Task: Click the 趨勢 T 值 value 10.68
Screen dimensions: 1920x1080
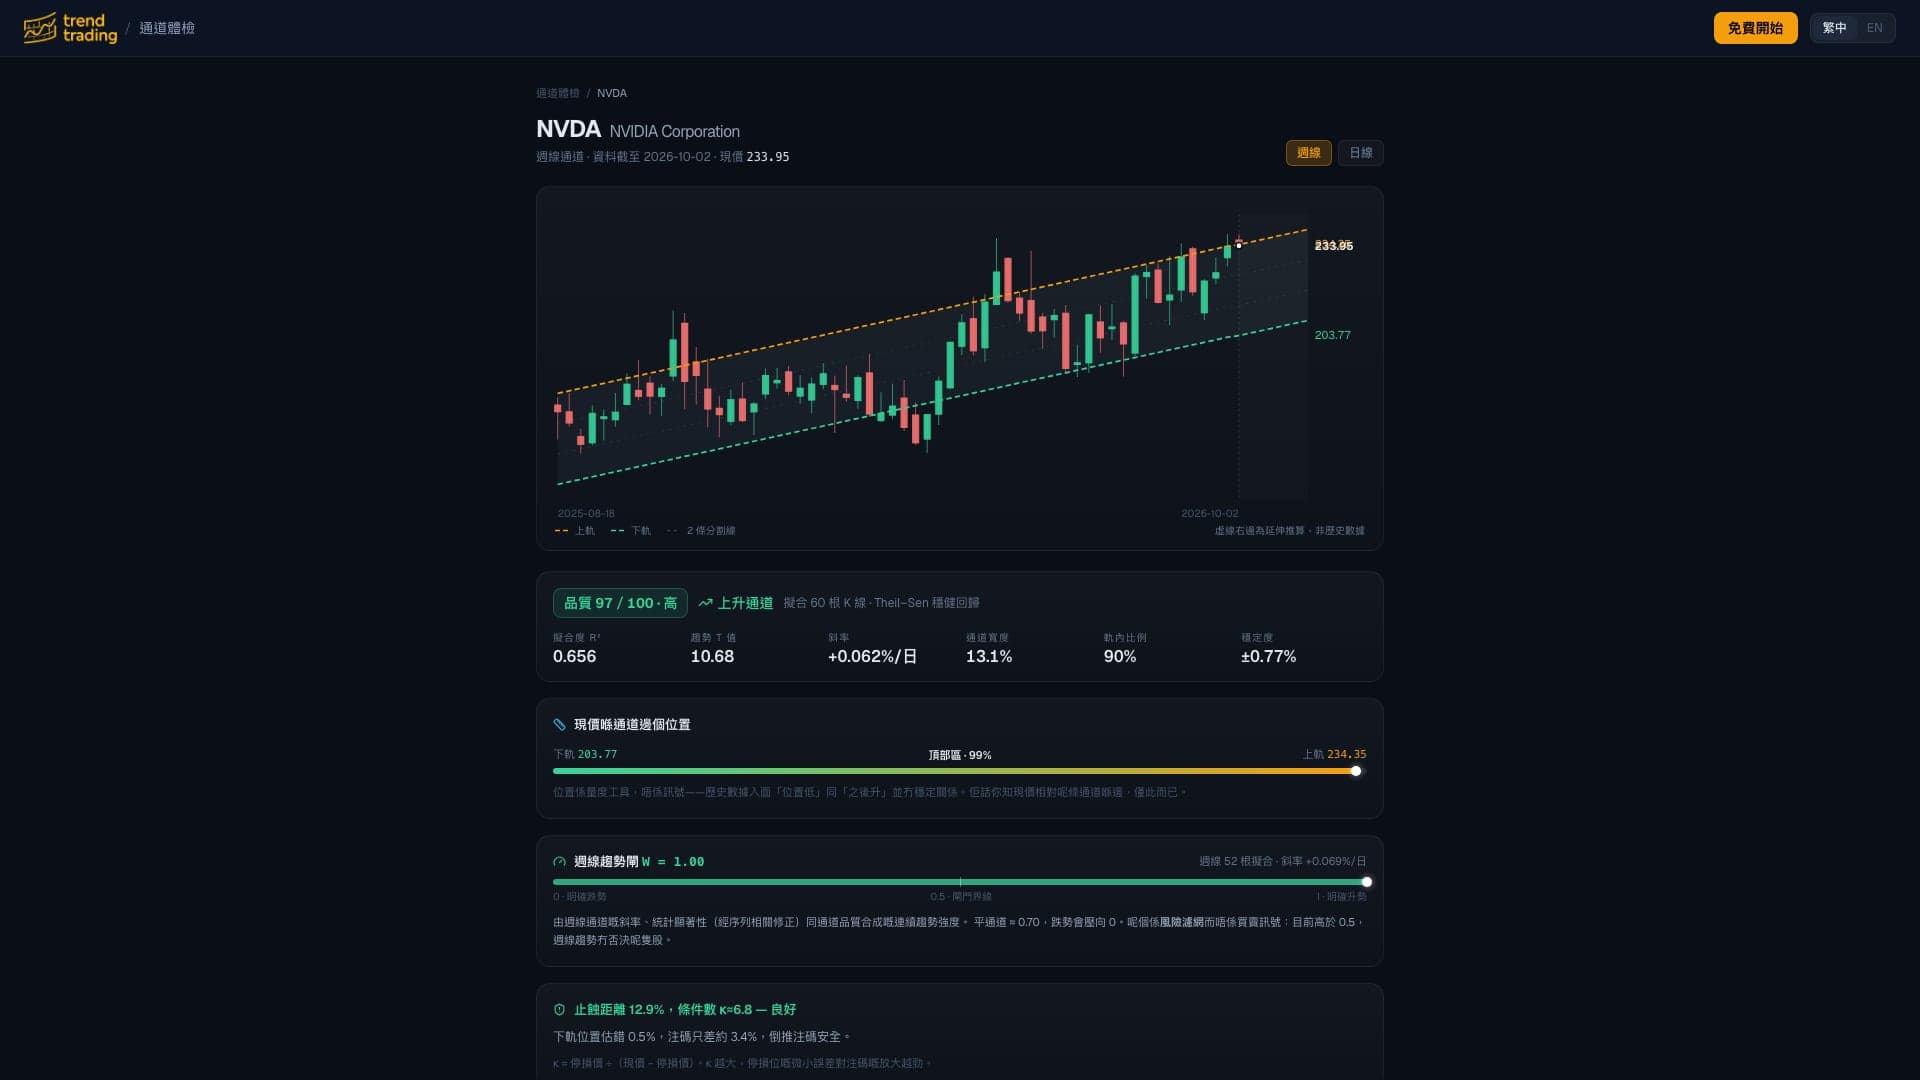Action: pos(712,657)
